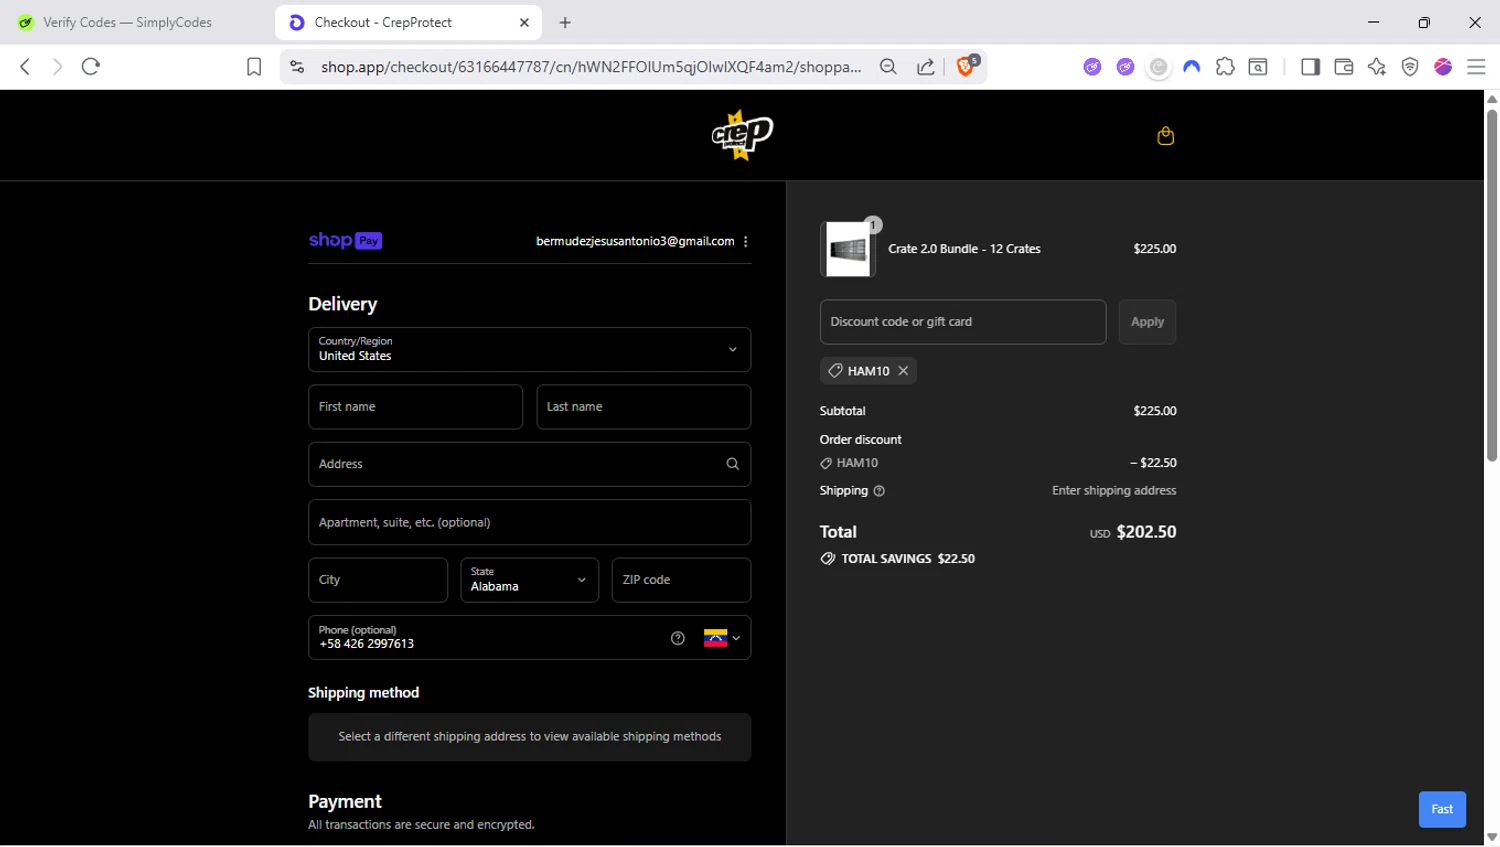The height and width of the screenshot is (847, 1500).
Task: Open a new browser tab
Action: pyautogui.click(x=565, y=22)
